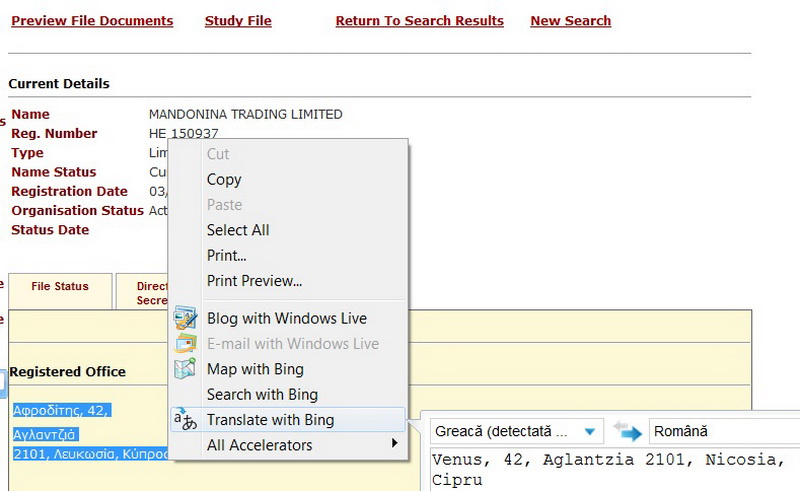The width and height of the screenshot is (800, 491).
Task: Start a New Search link
Action: pos(570,21)
